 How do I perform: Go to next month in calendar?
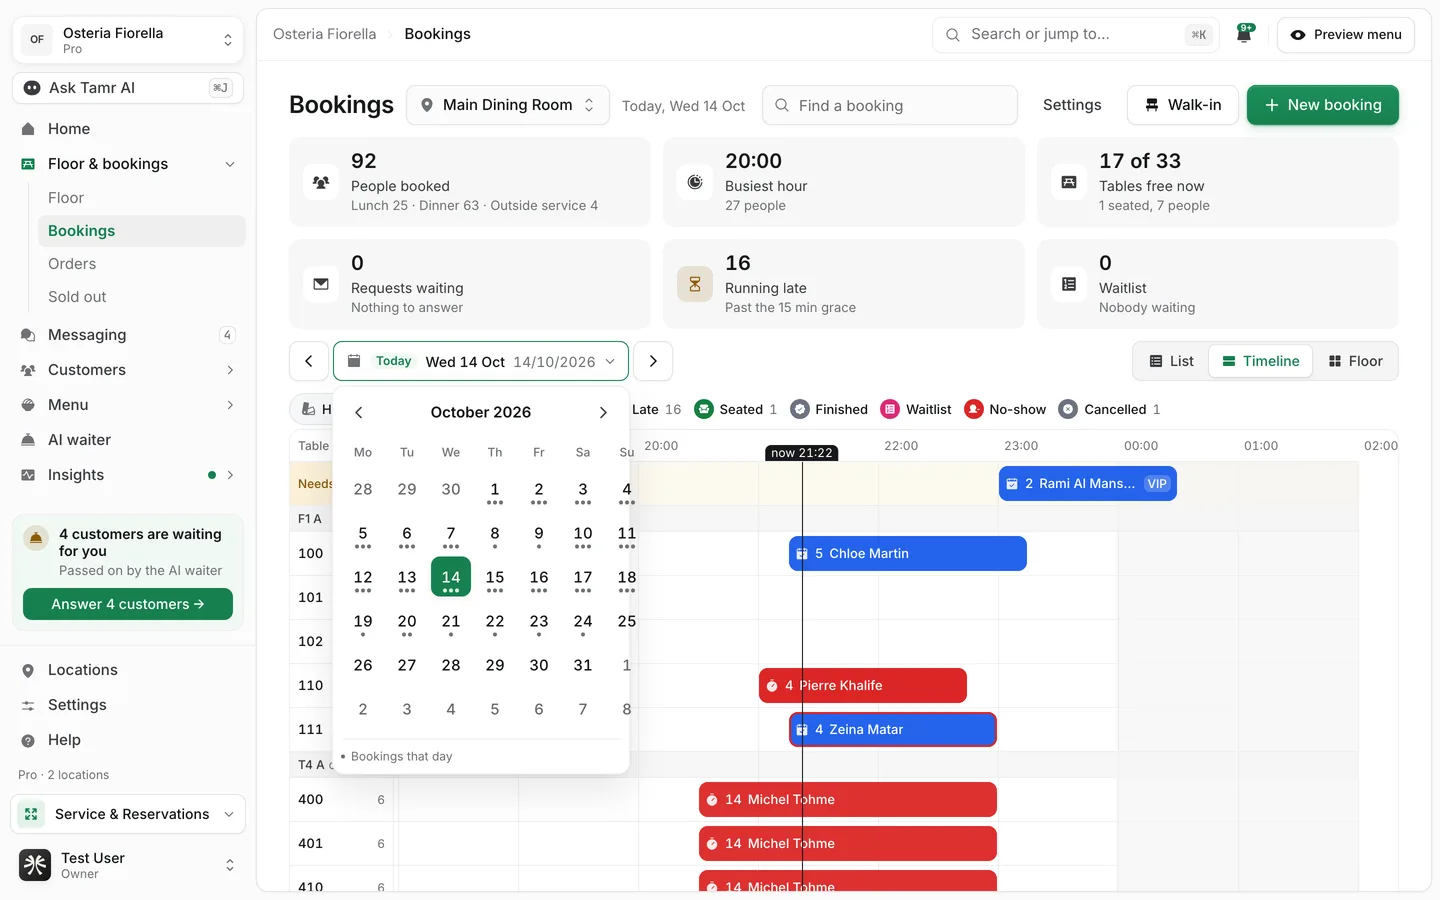[603, 412]
